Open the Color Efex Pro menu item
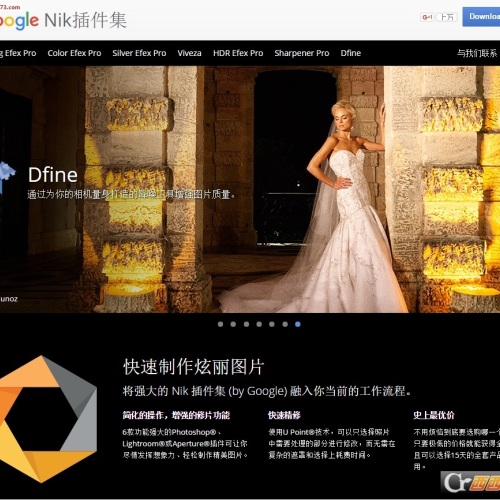 tap(74, 53)
